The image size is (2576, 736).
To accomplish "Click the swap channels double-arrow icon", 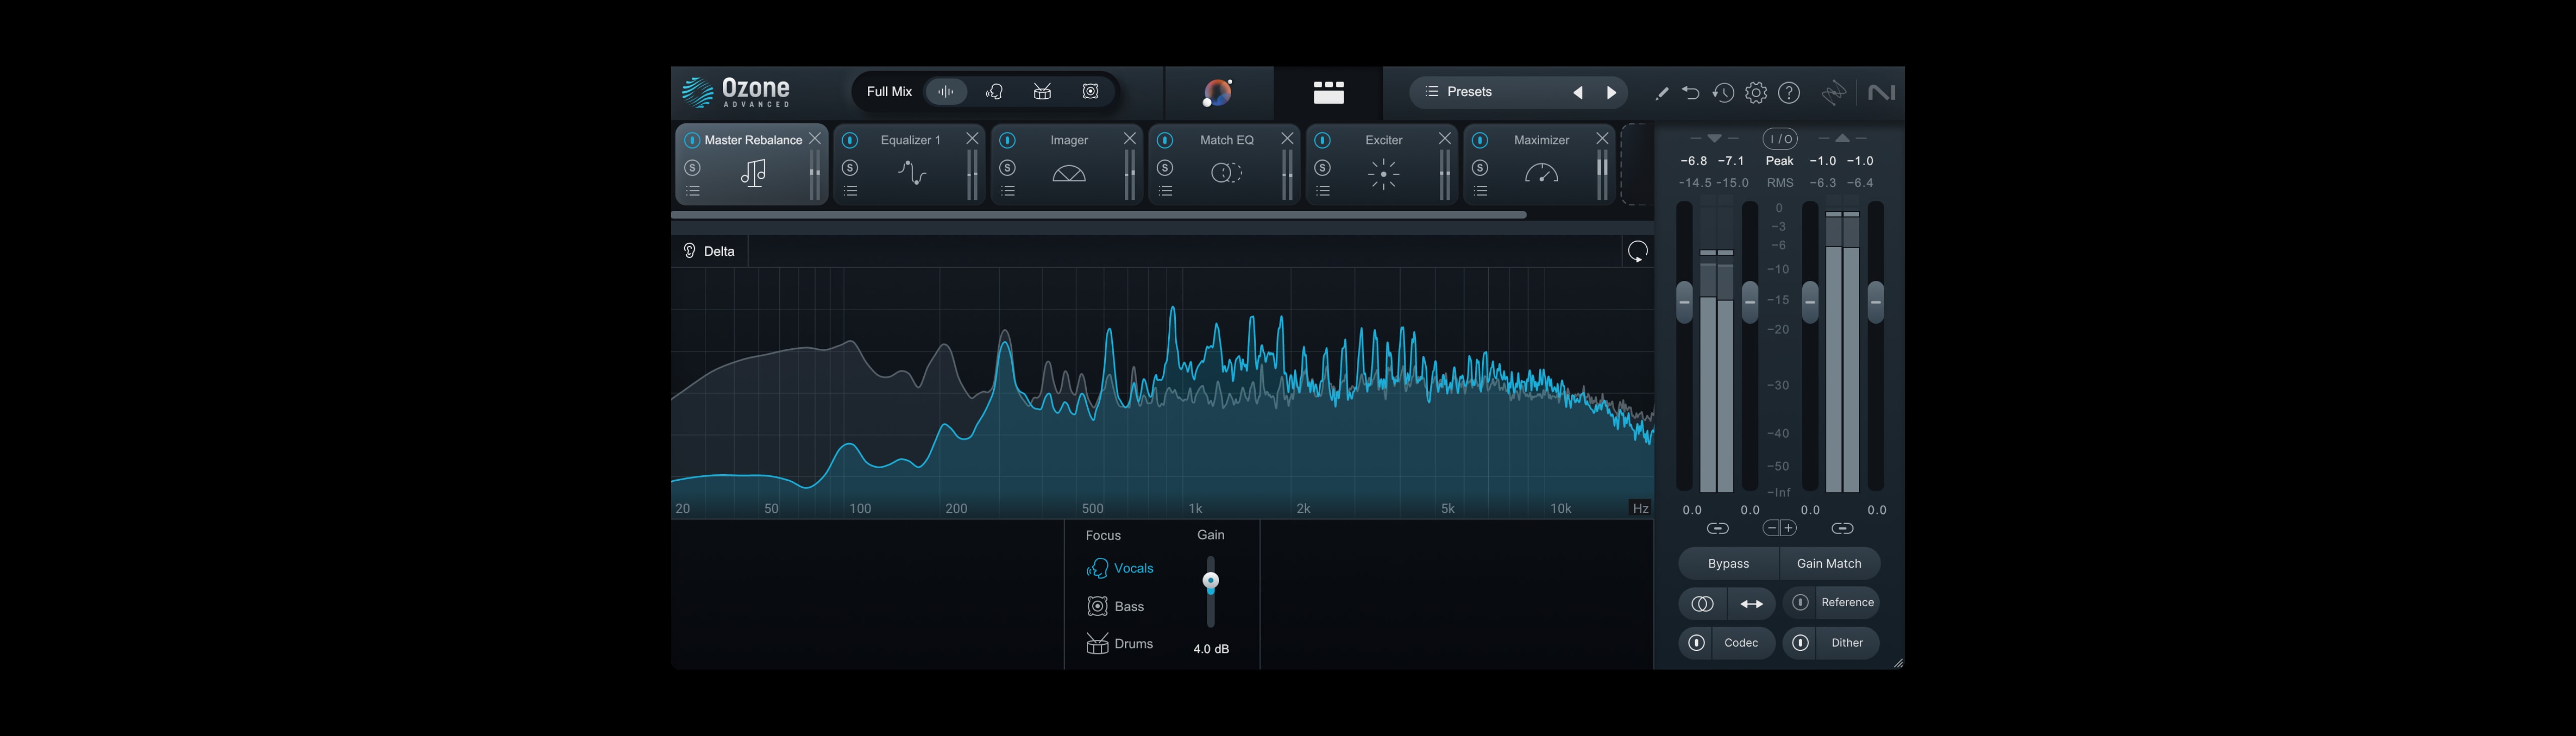I will (x=1751, y=603).
